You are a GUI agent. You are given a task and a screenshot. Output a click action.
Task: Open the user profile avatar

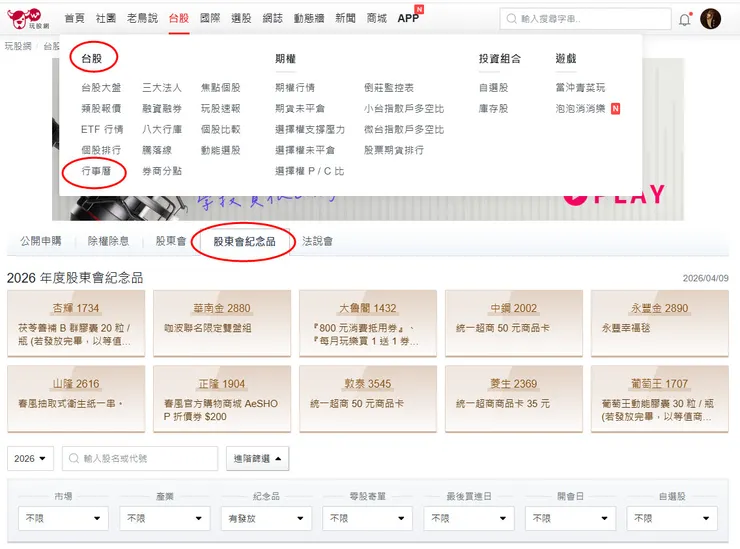pyautogui.click(x=710, y=19)
